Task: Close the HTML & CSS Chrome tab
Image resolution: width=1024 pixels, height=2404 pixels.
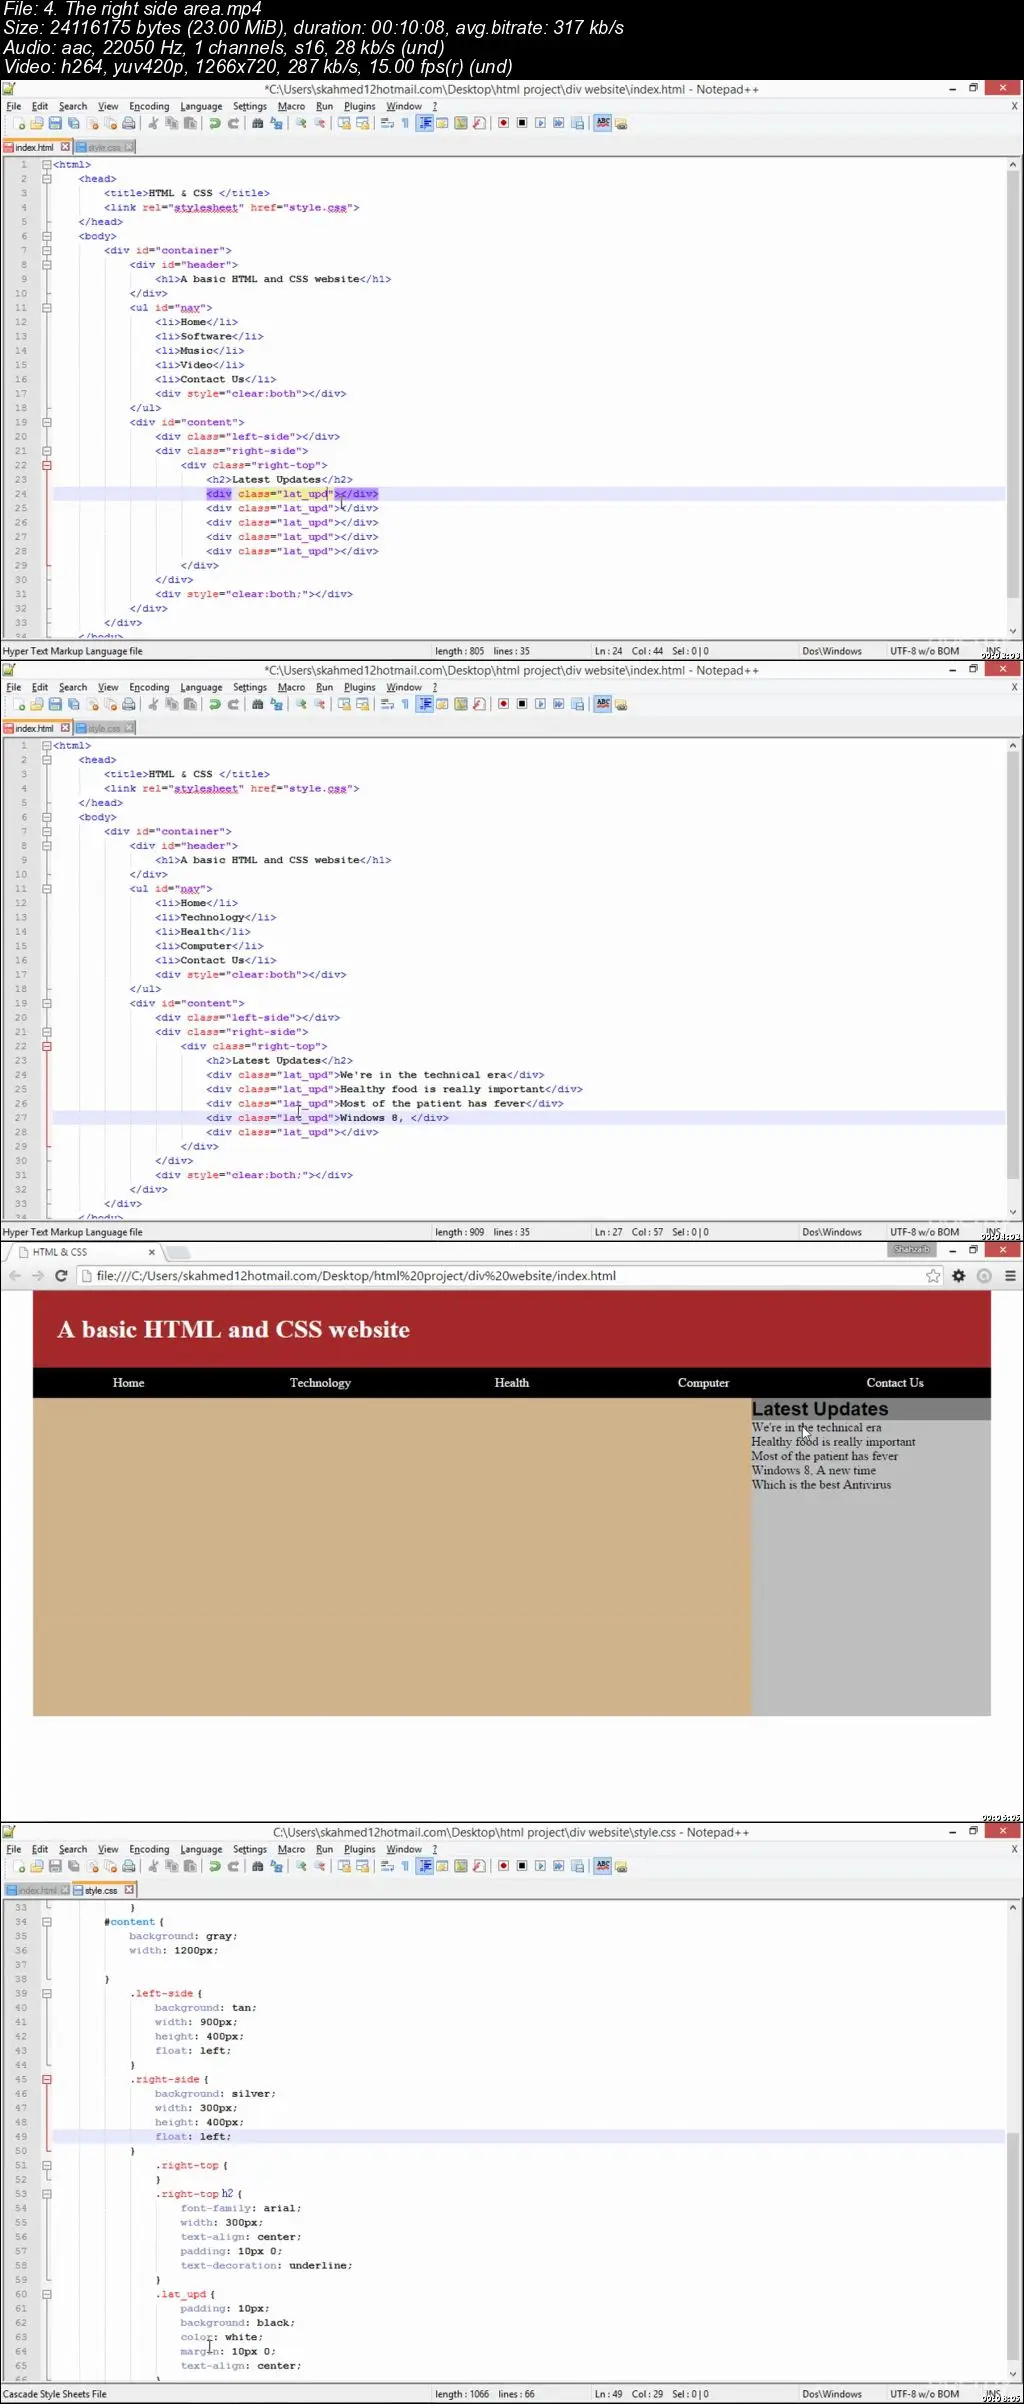Action: [152, 1253]
